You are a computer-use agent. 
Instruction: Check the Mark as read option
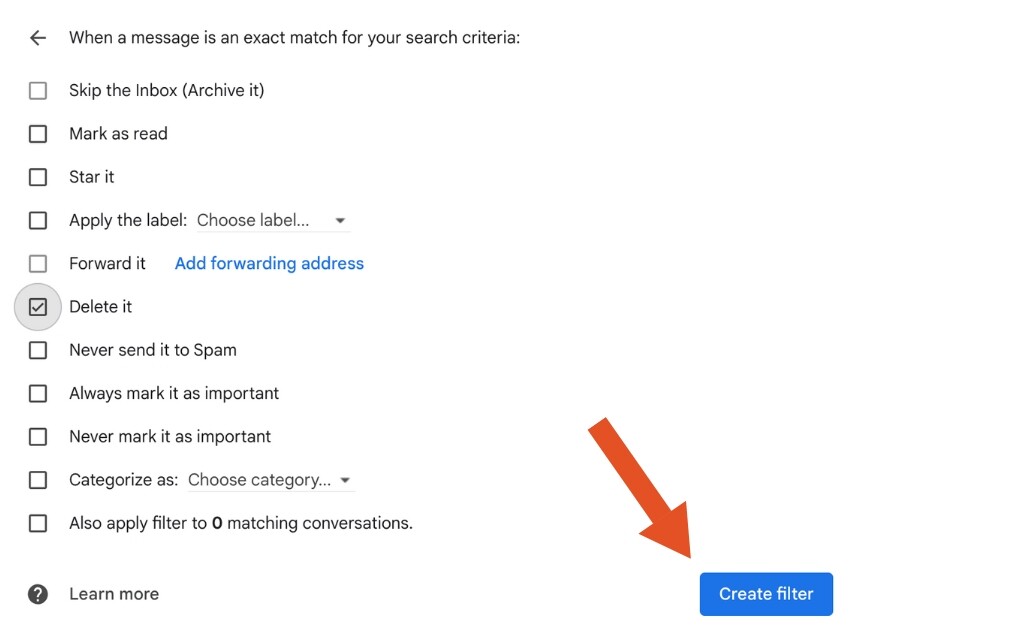click(38, 134)
